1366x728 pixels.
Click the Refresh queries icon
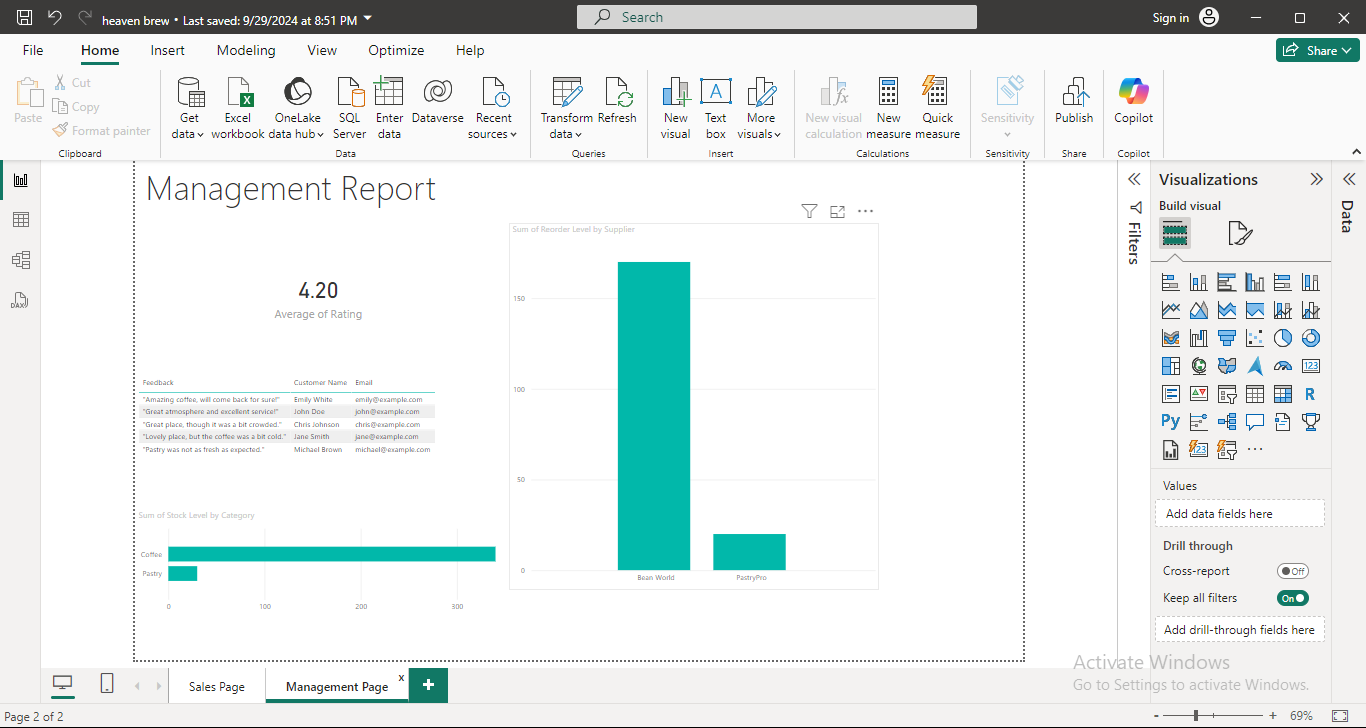tap(617, 94)
